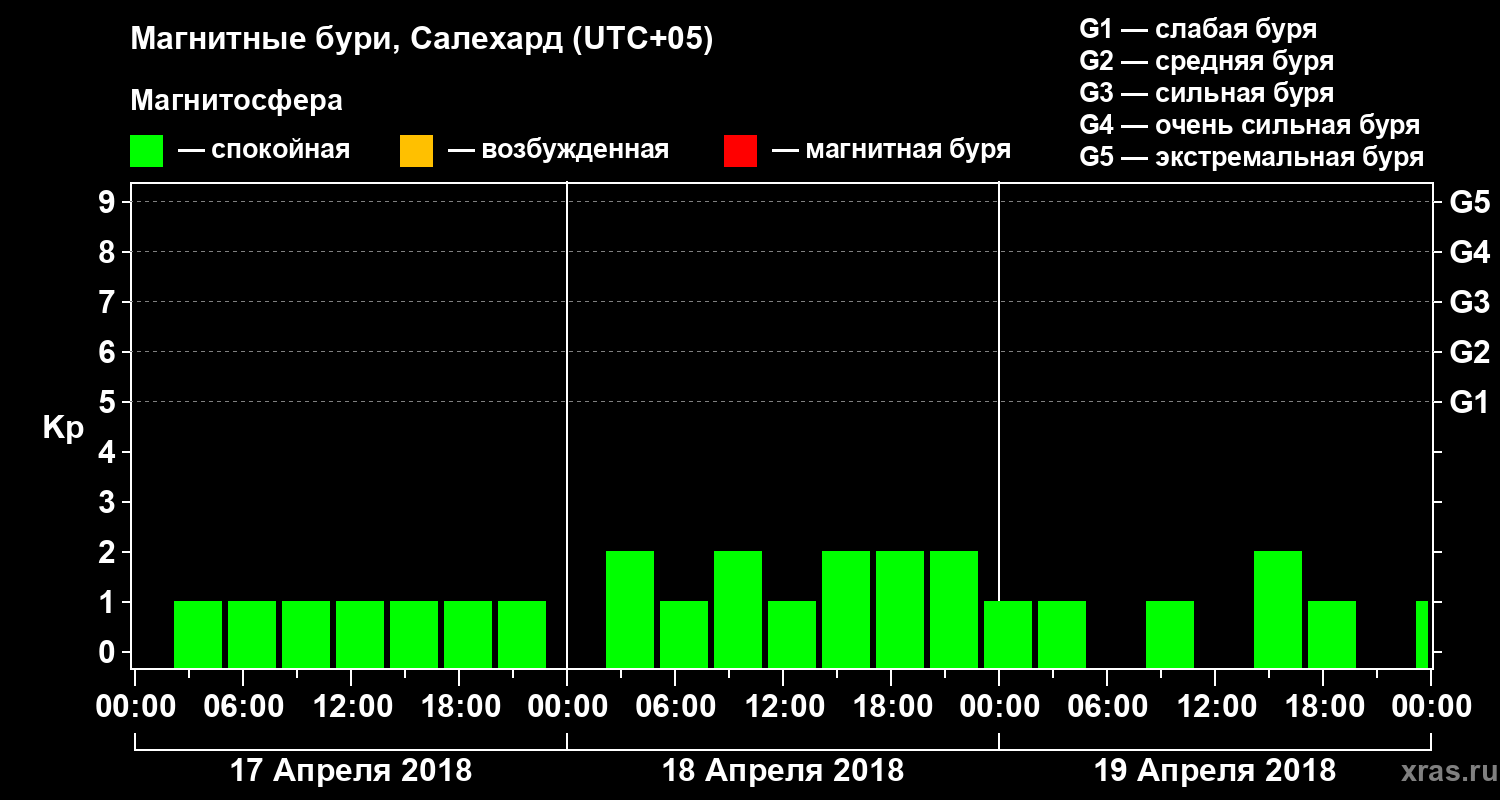Click the Kp value 3 on the axis
This screenshot has height=800, width=1500.
pyautogui.click(x=109, y=502)
